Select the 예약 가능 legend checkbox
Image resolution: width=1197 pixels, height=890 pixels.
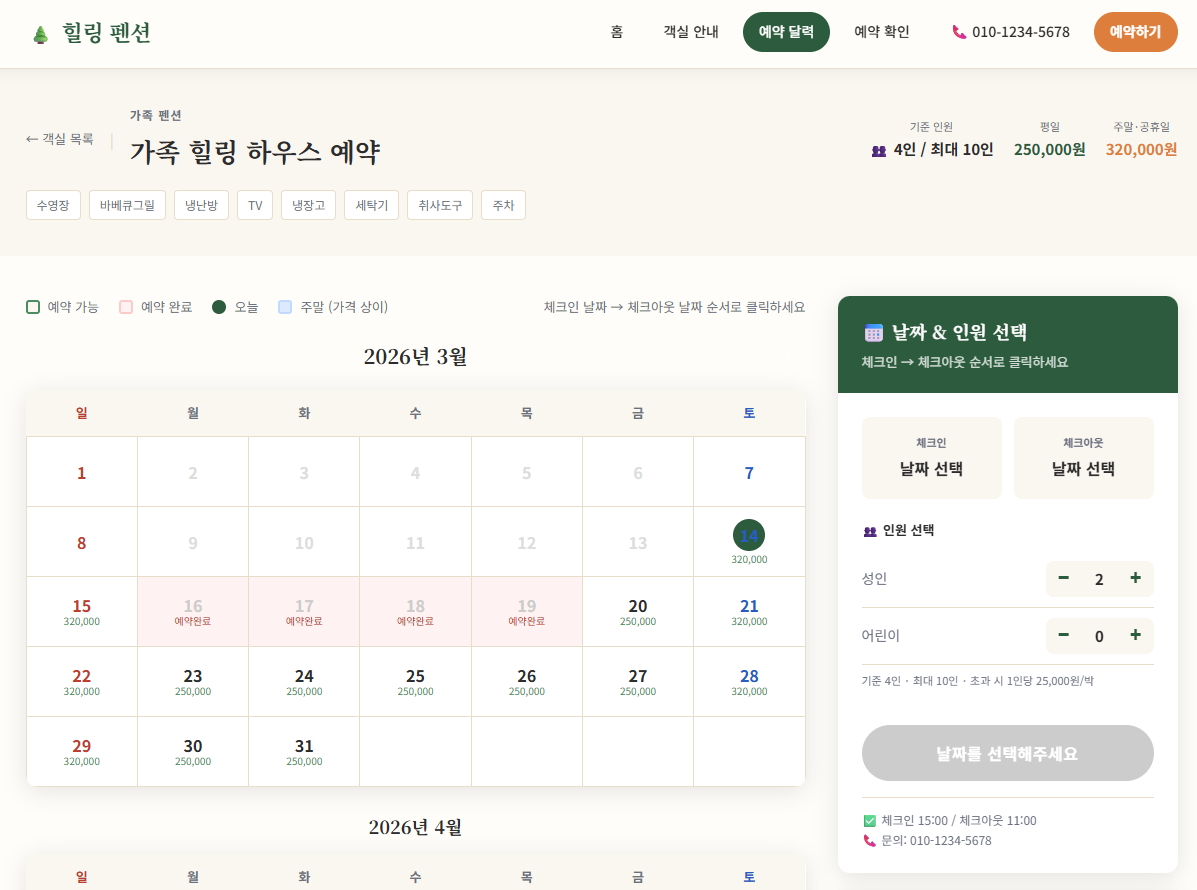[33, 307]
